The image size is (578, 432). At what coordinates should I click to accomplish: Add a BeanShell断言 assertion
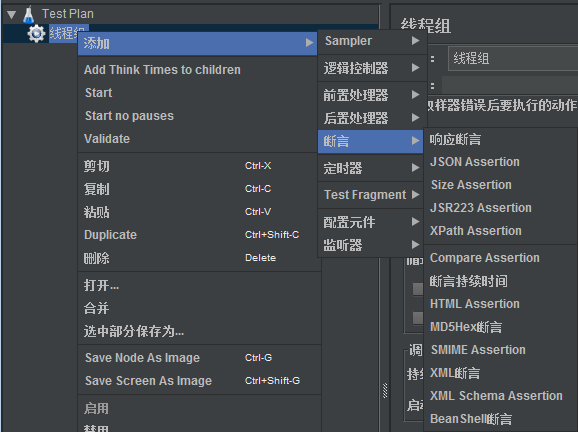(x=501, y=419)
